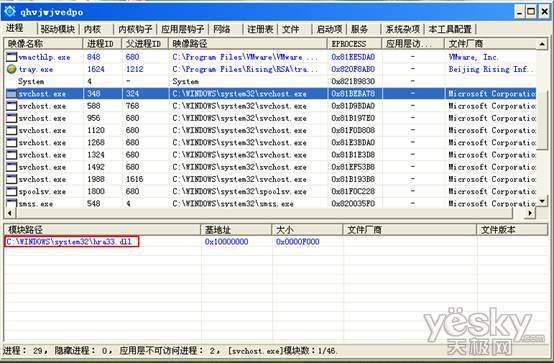Switch to the 驱动模块 tab

coord(57,29)
